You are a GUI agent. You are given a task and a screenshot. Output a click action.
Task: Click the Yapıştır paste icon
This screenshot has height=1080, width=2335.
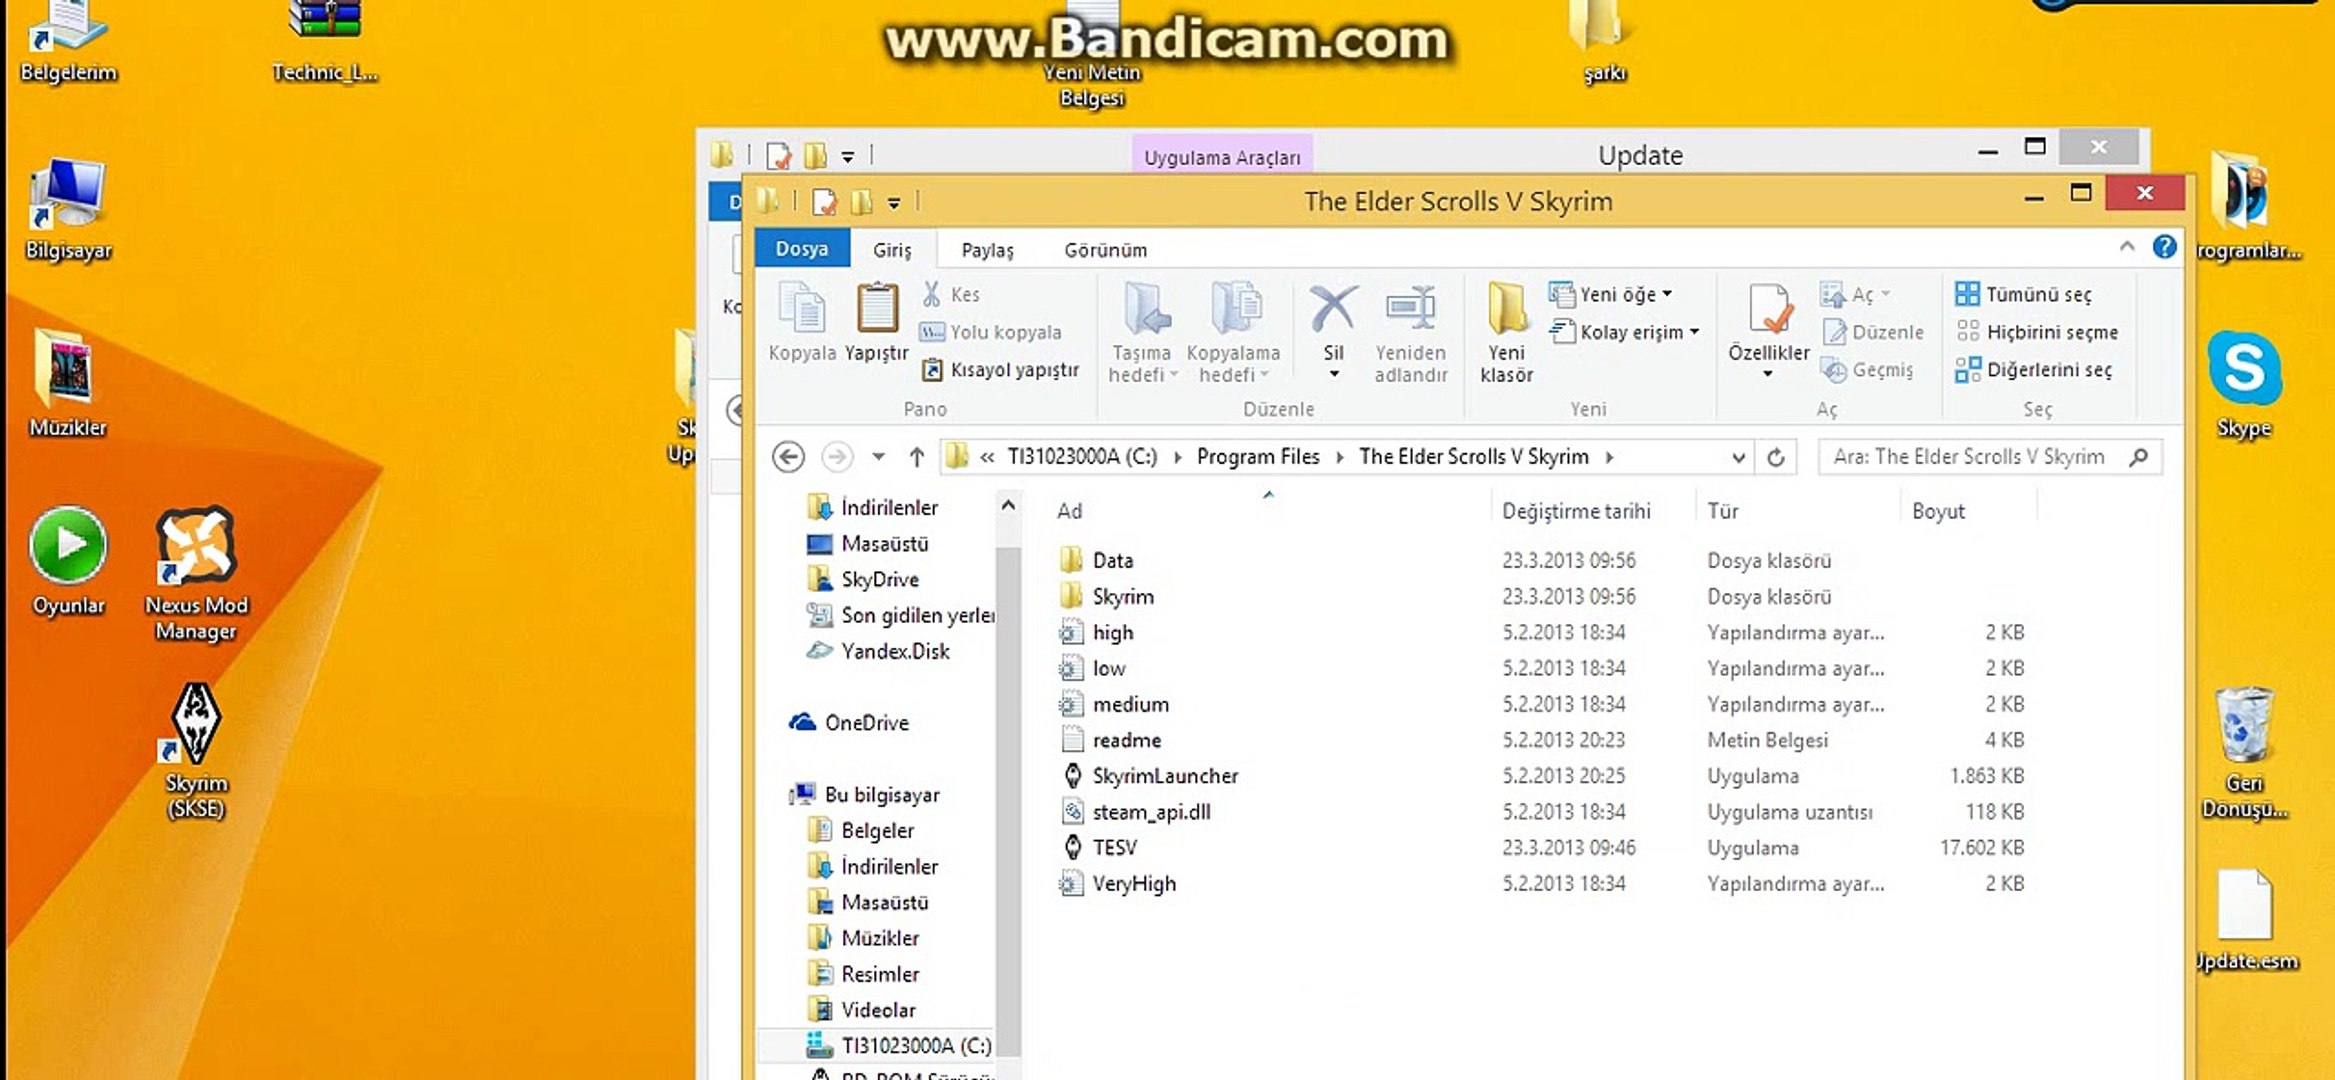[877, 309]
